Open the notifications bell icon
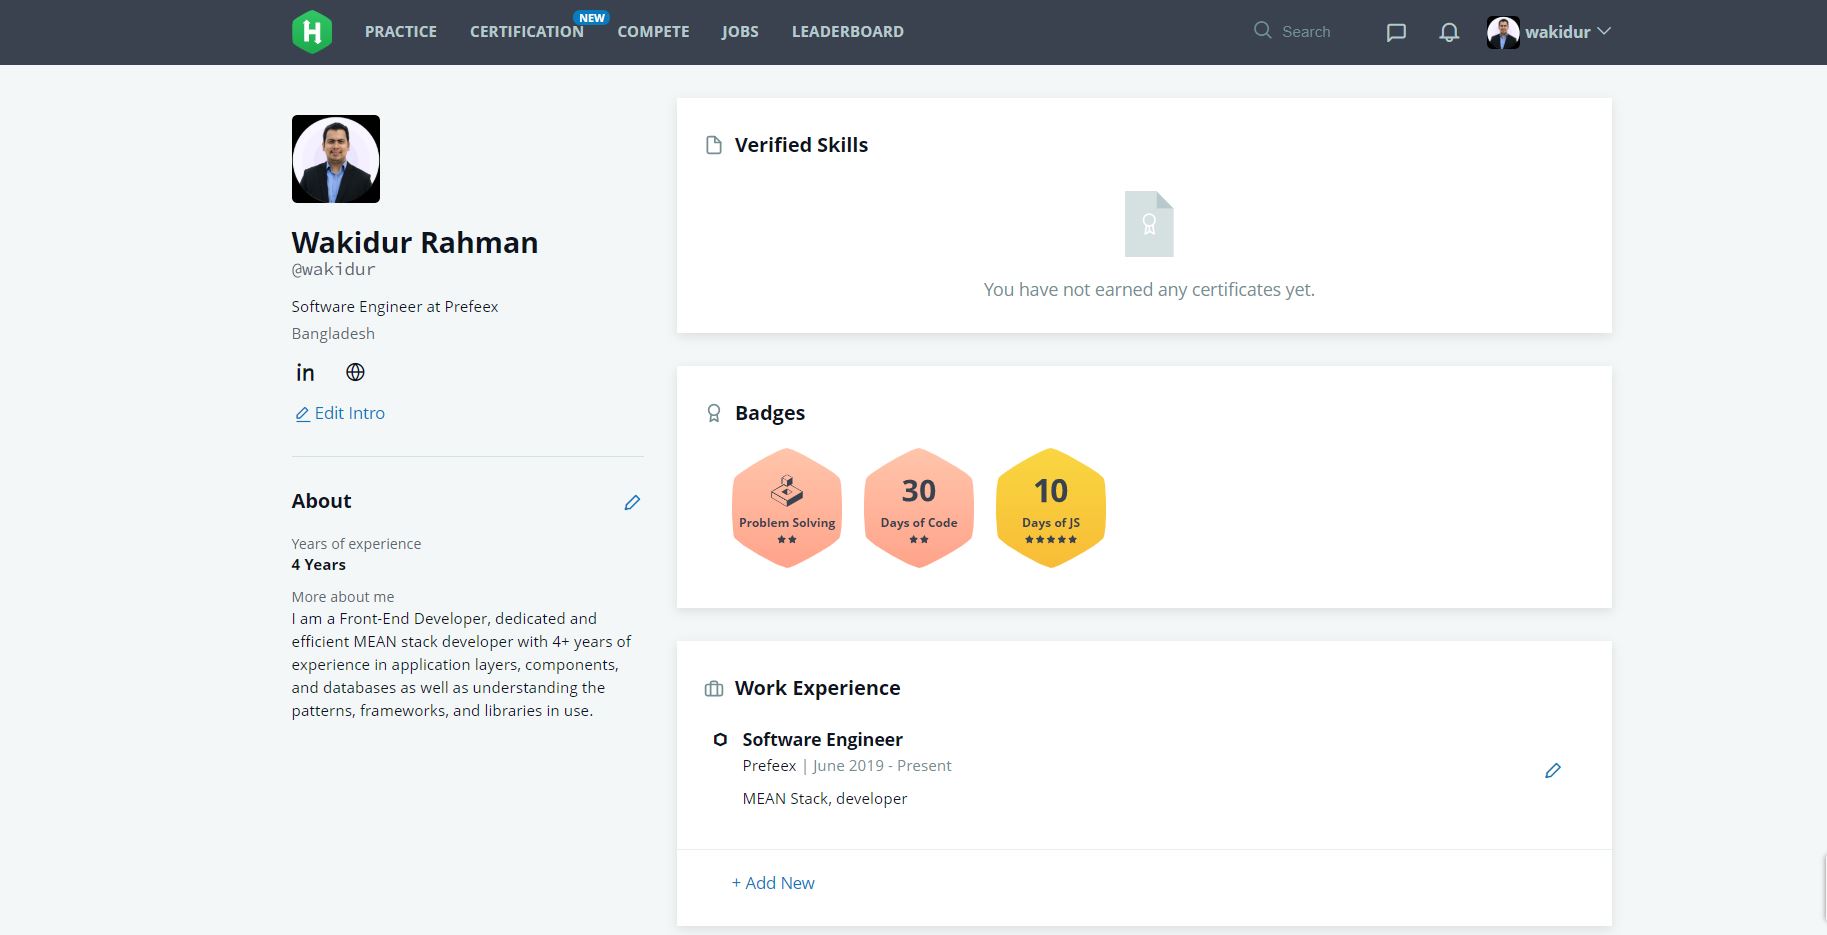The image size is (1827, 935). pyautogui.click(x=1449, y=33)
